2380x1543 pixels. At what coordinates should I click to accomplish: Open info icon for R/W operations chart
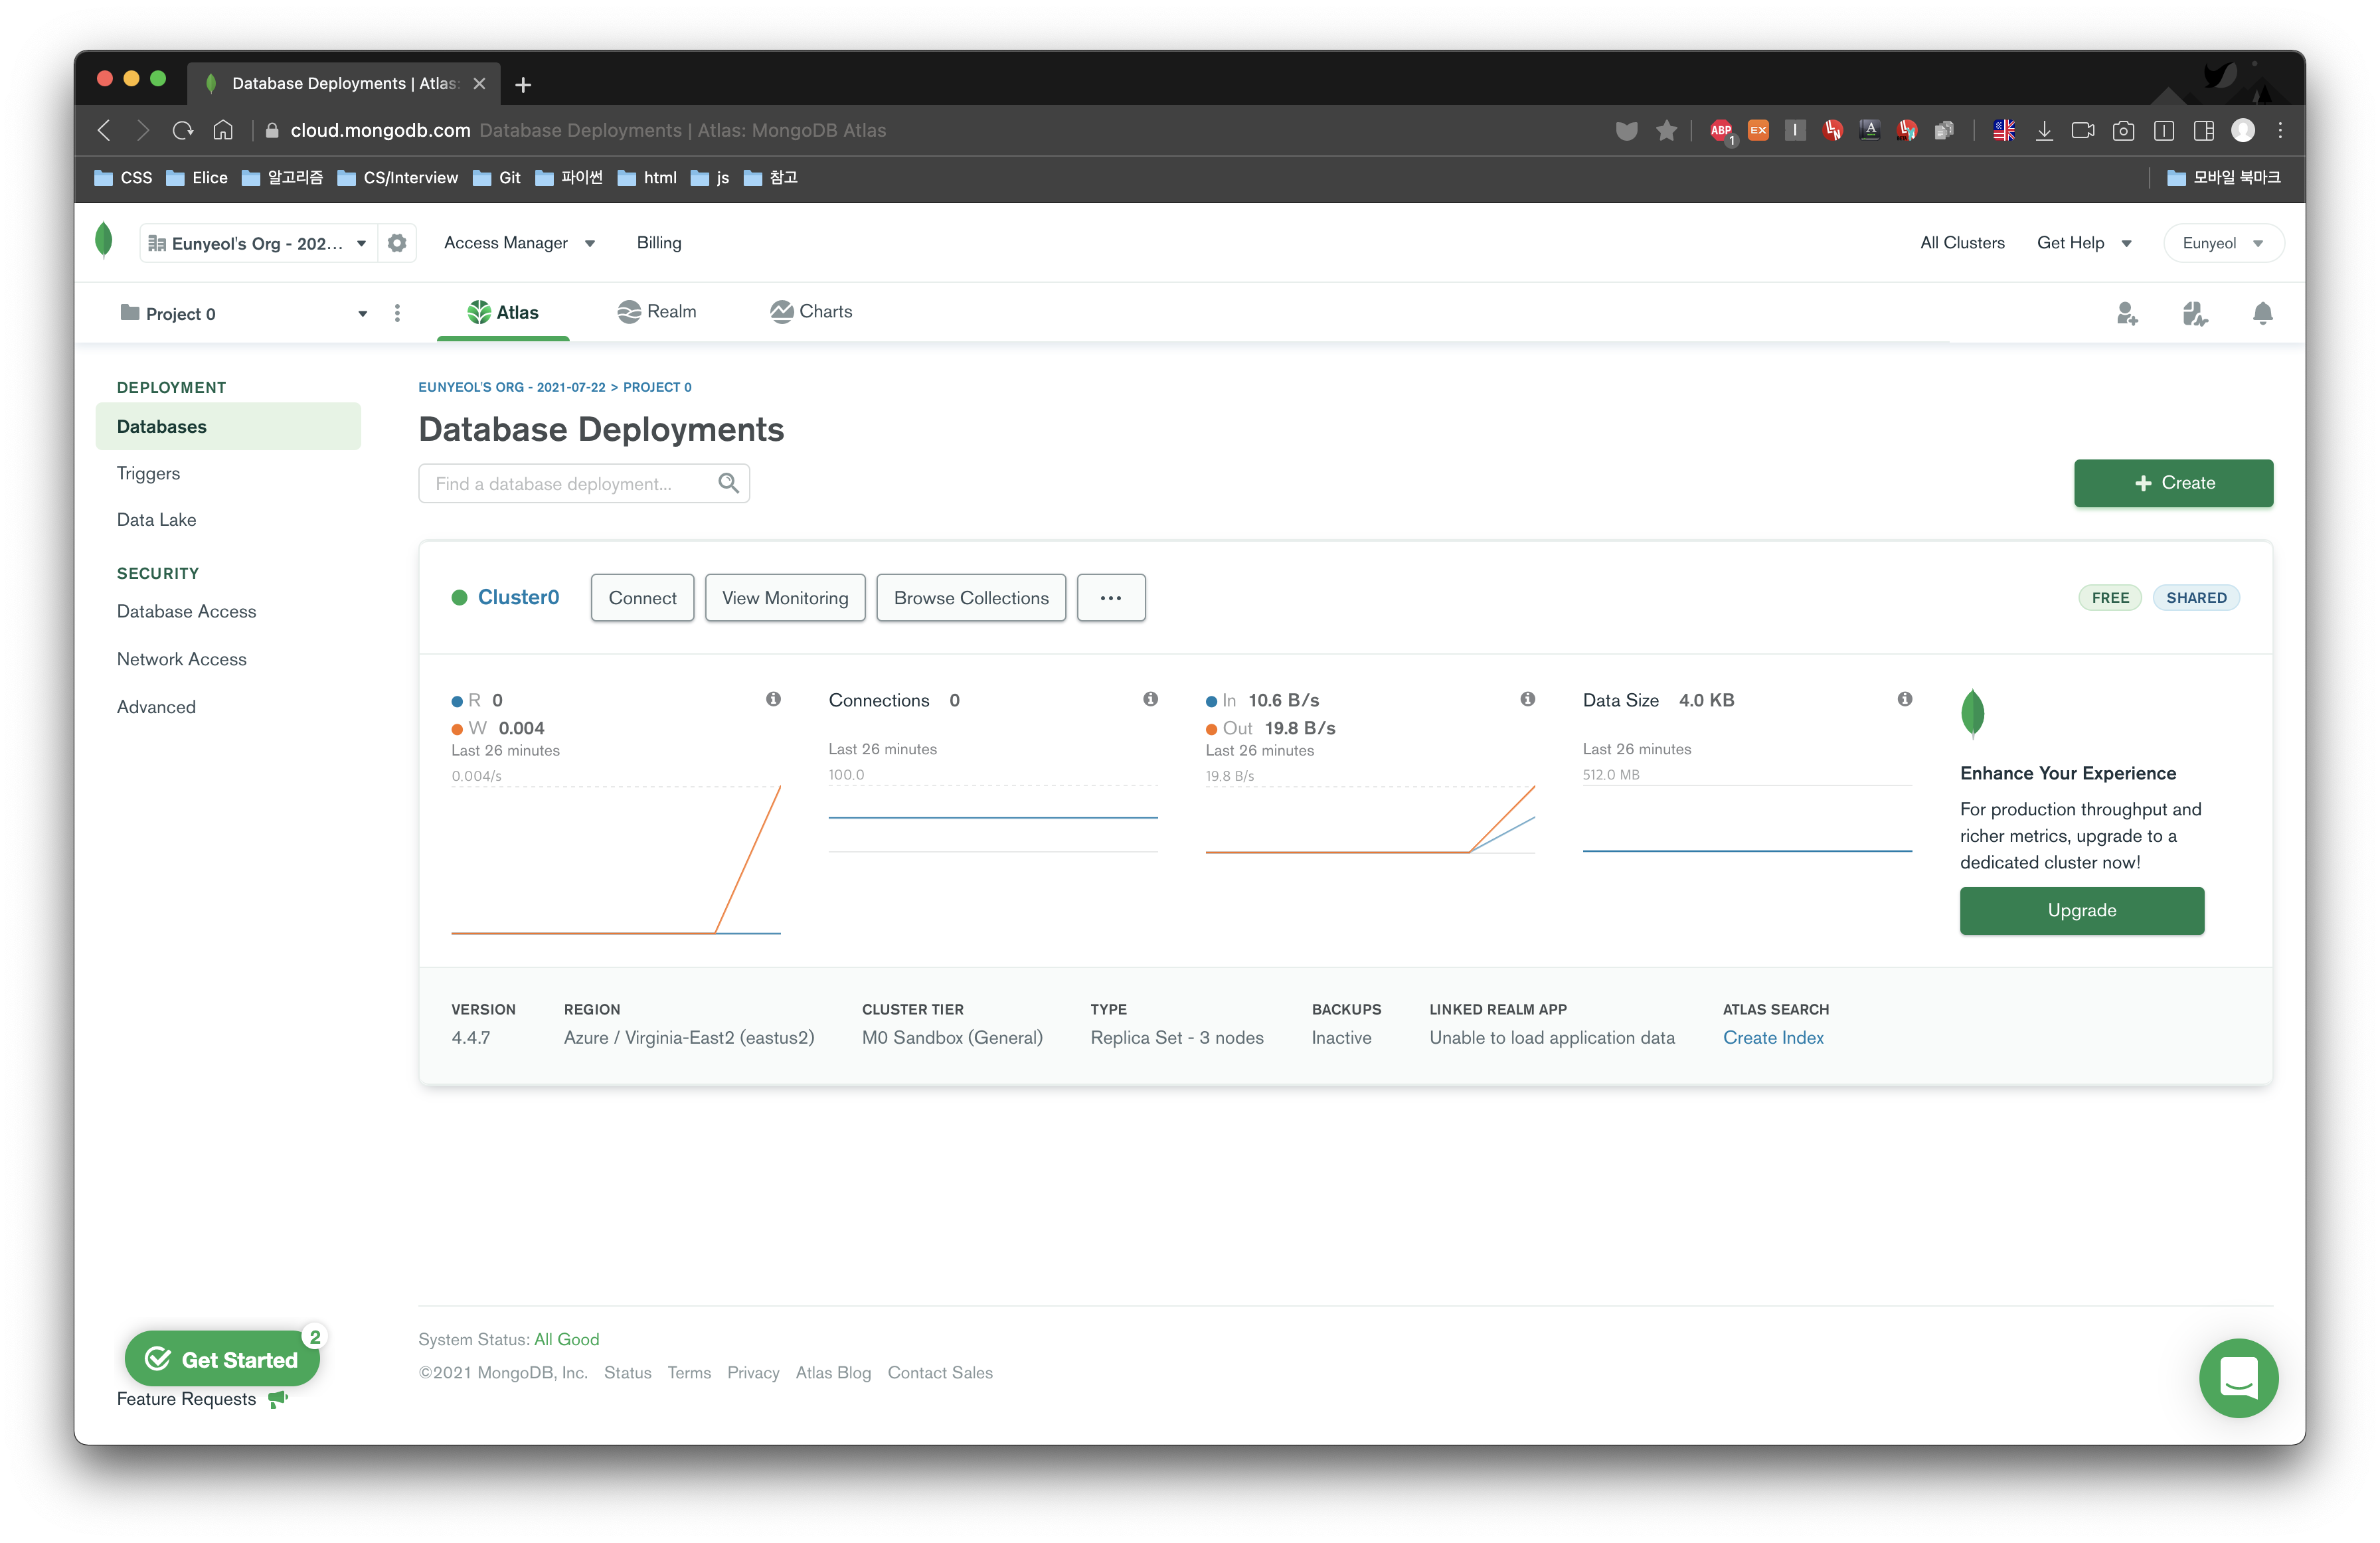[x=773, y=699]
